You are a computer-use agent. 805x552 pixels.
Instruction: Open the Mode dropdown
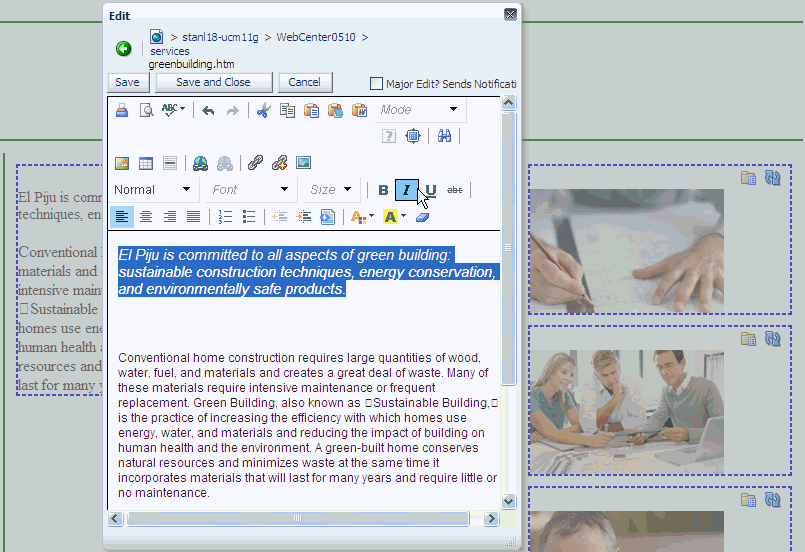click(420, 109)
